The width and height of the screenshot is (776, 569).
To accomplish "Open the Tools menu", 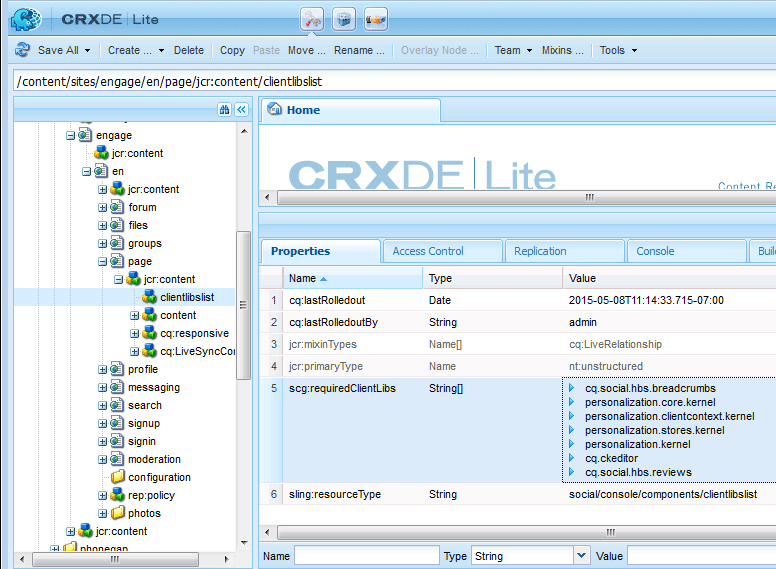I will (618, 50).
